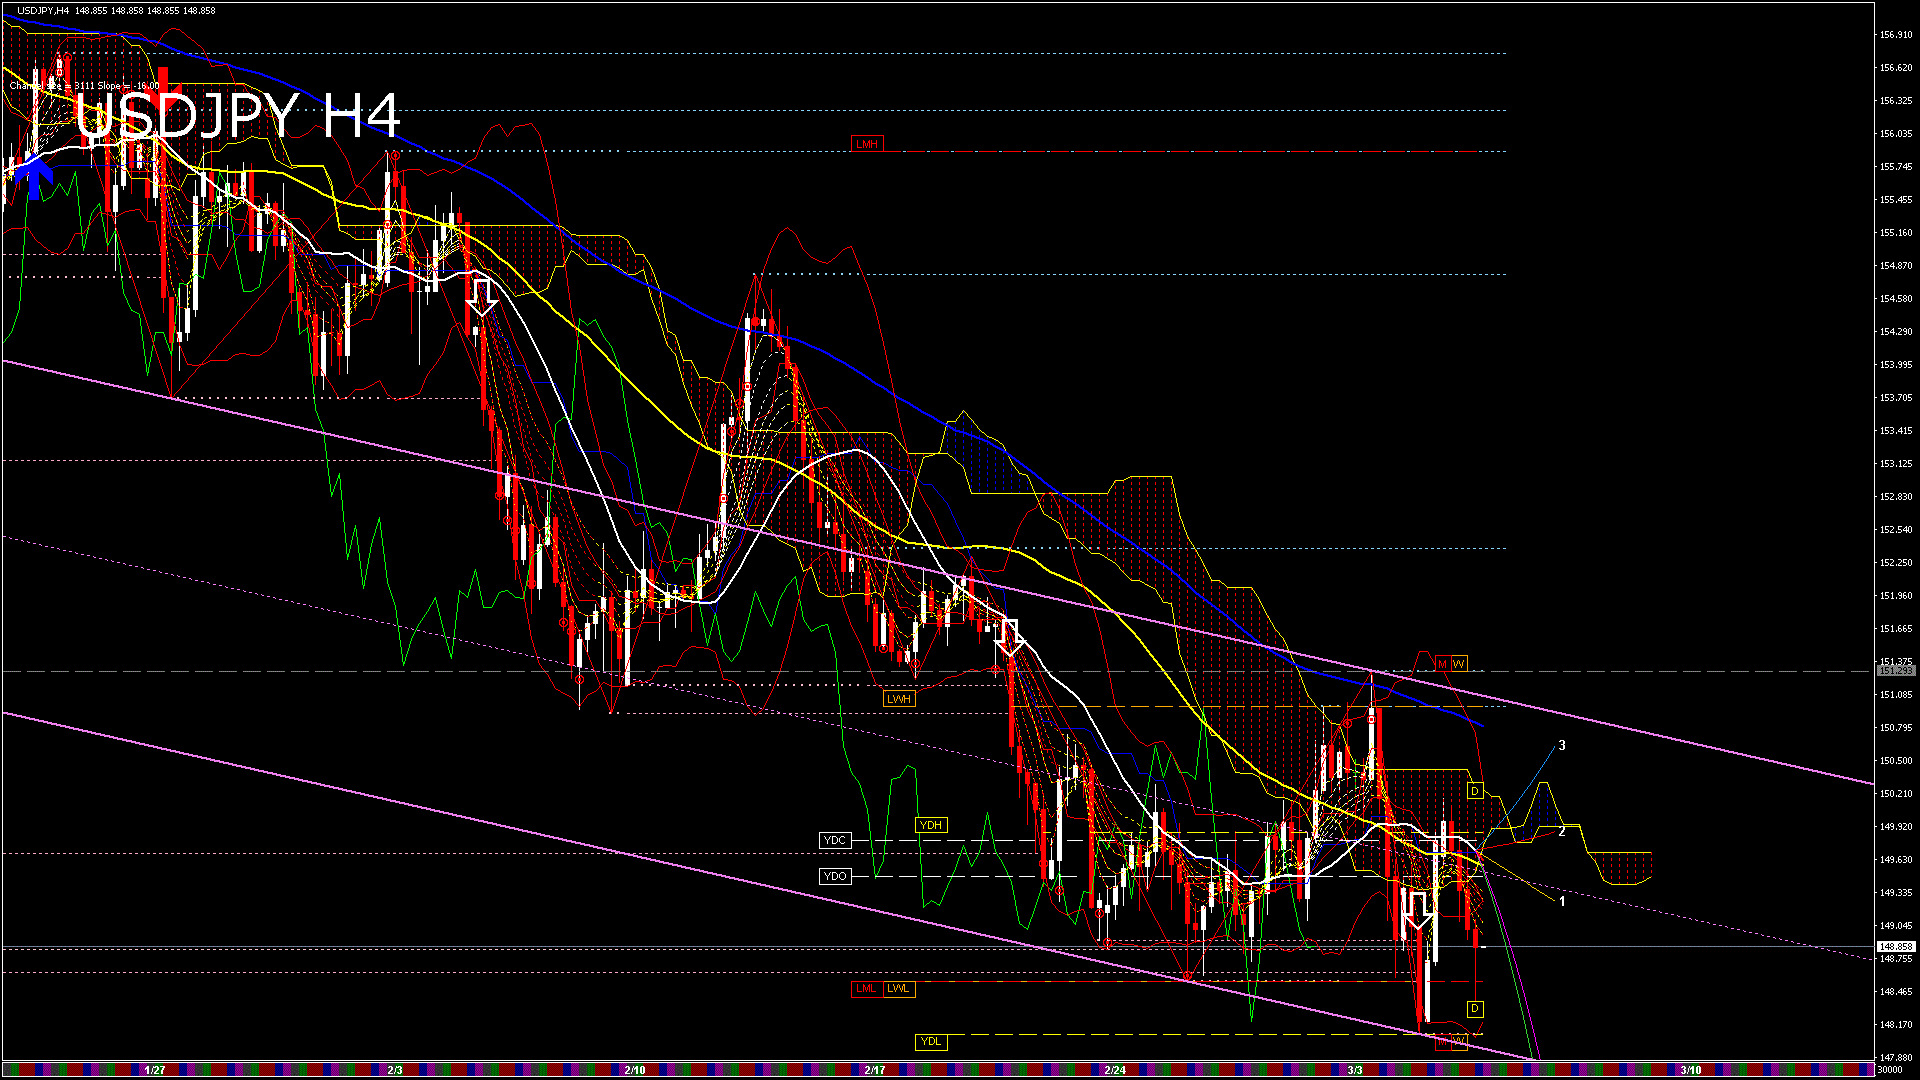Viewport: 1920px width, 1080px height.
Task: Select the yellow YDL label
Action: tap(930, 1041)
